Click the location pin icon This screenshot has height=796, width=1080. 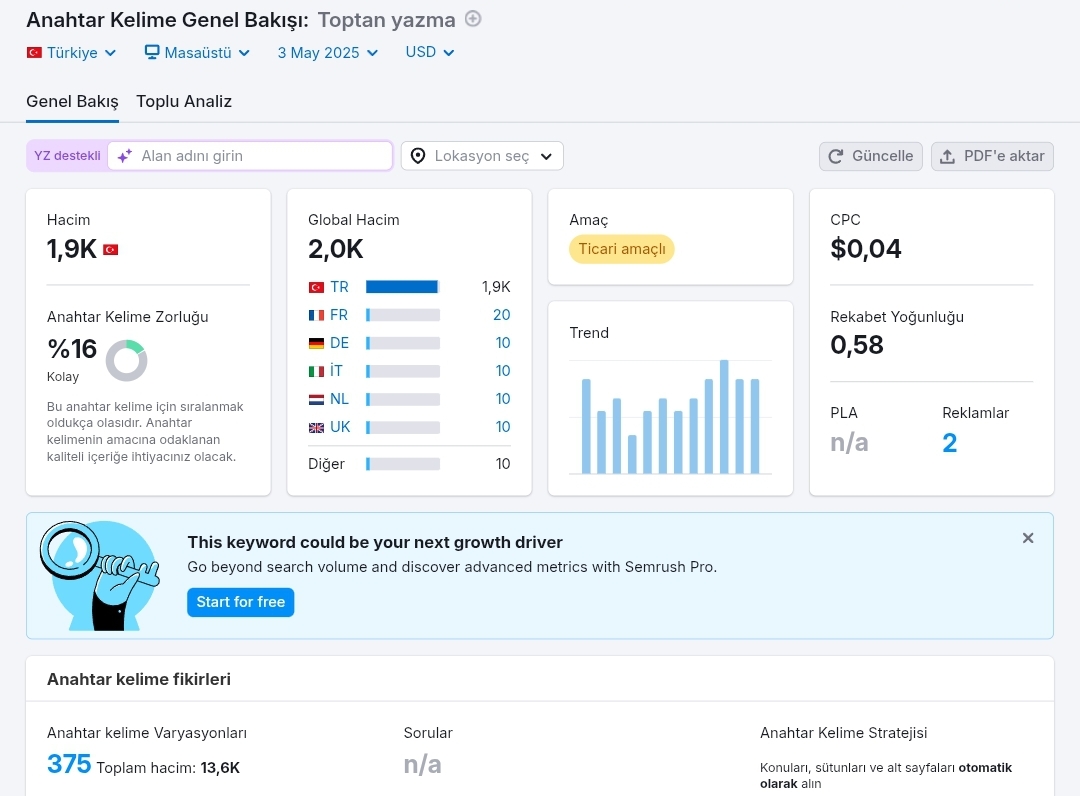[418, 156]
